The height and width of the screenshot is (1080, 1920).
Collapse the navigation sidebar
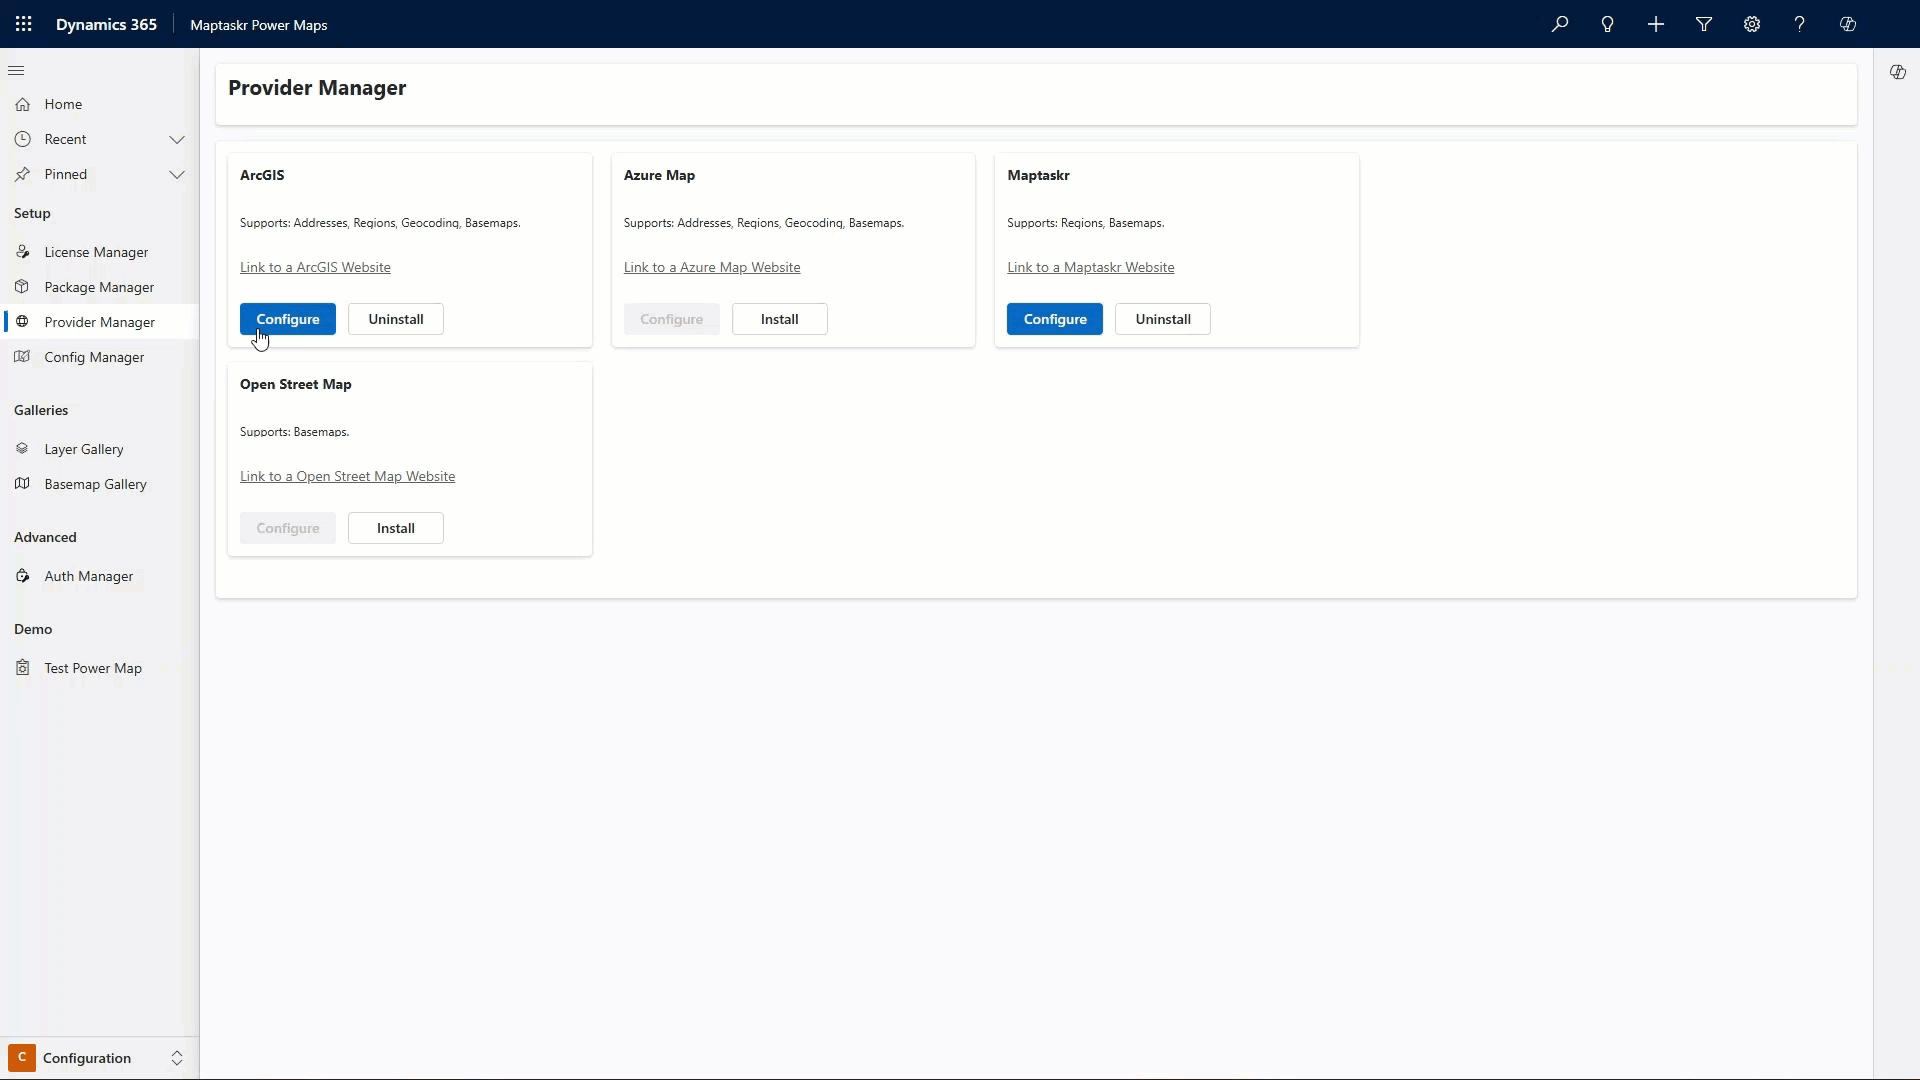[16, 70]
